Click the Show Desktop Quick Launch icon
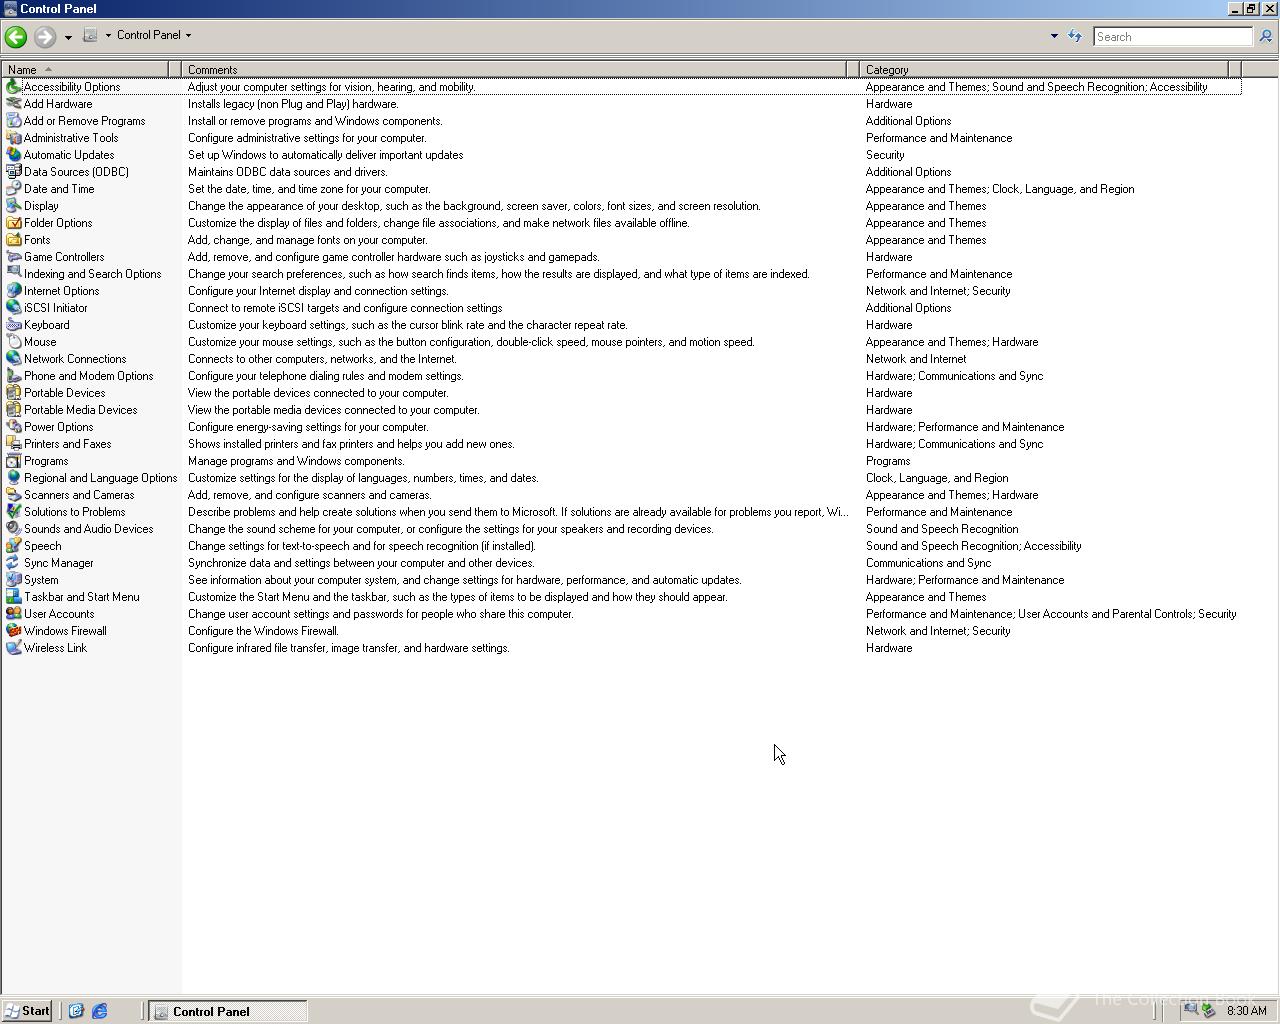The image size is (1280, 1024). pos(76,1012)
